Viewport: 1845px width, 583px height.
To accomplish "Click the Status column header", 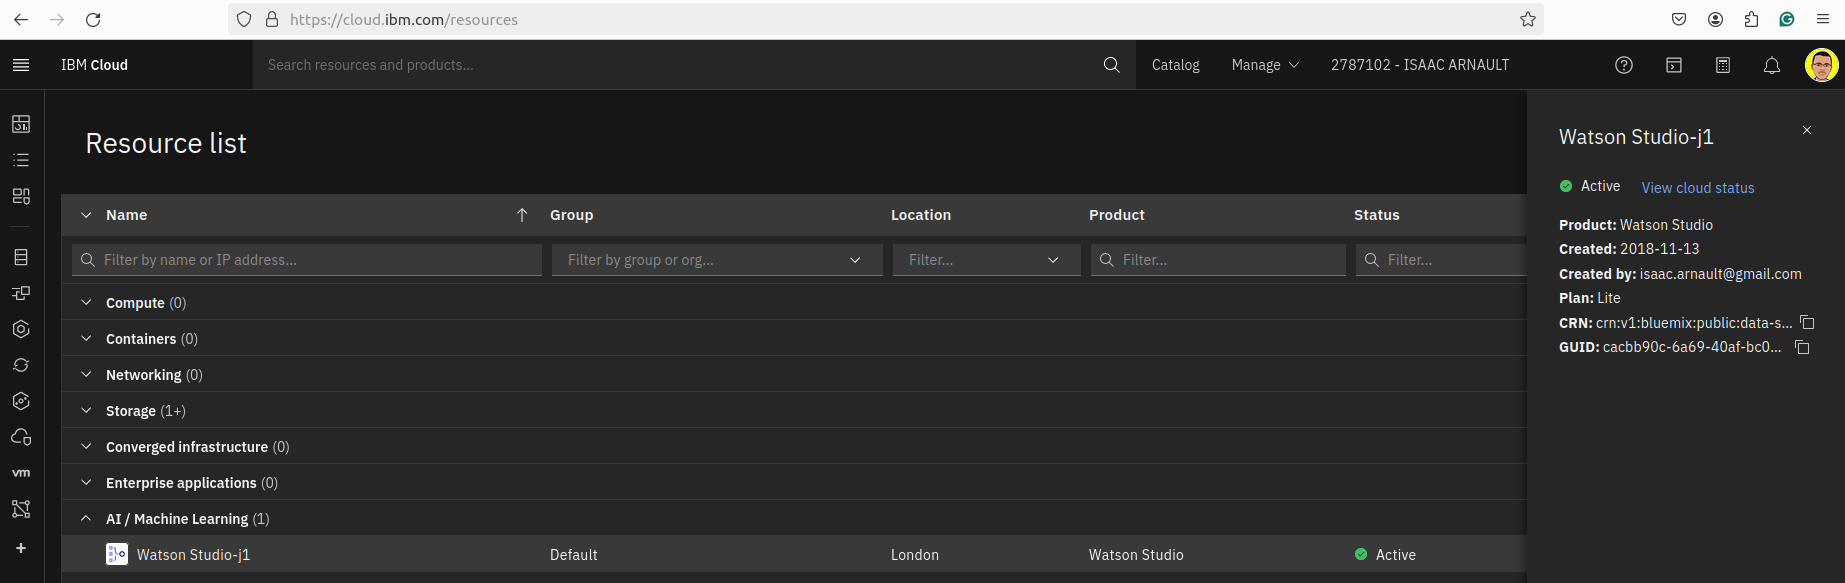I will point(1377,215).
